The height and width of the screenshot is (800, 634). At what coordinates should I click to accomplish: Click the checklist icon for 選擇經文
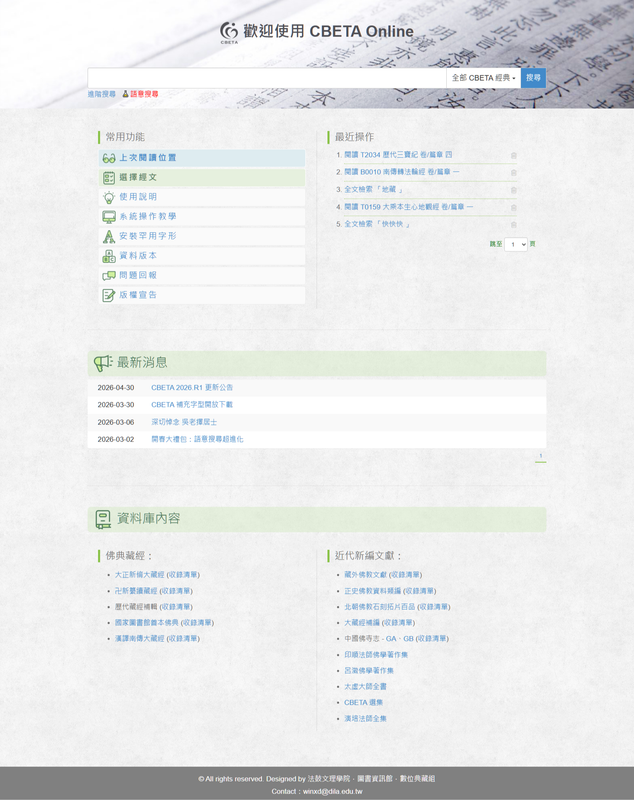[109, 178]
